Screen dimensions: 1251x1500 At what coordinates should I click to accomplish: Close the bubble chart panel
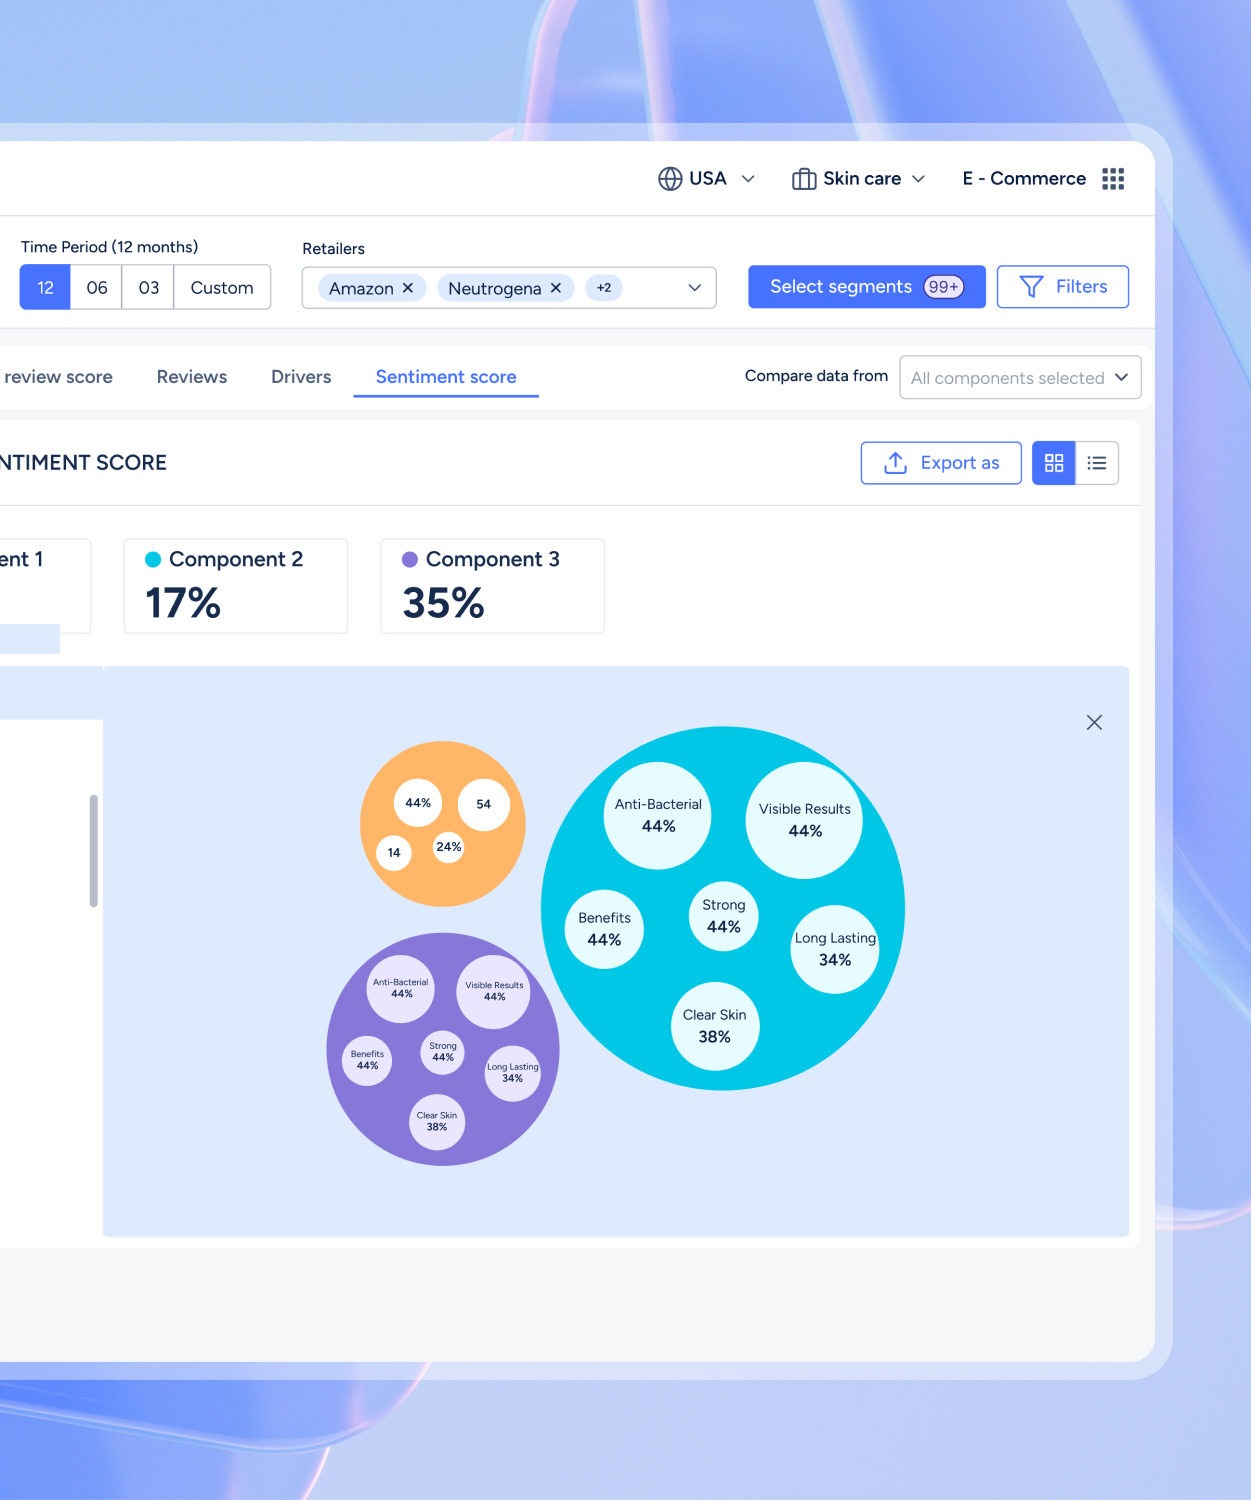point(1094,722)
